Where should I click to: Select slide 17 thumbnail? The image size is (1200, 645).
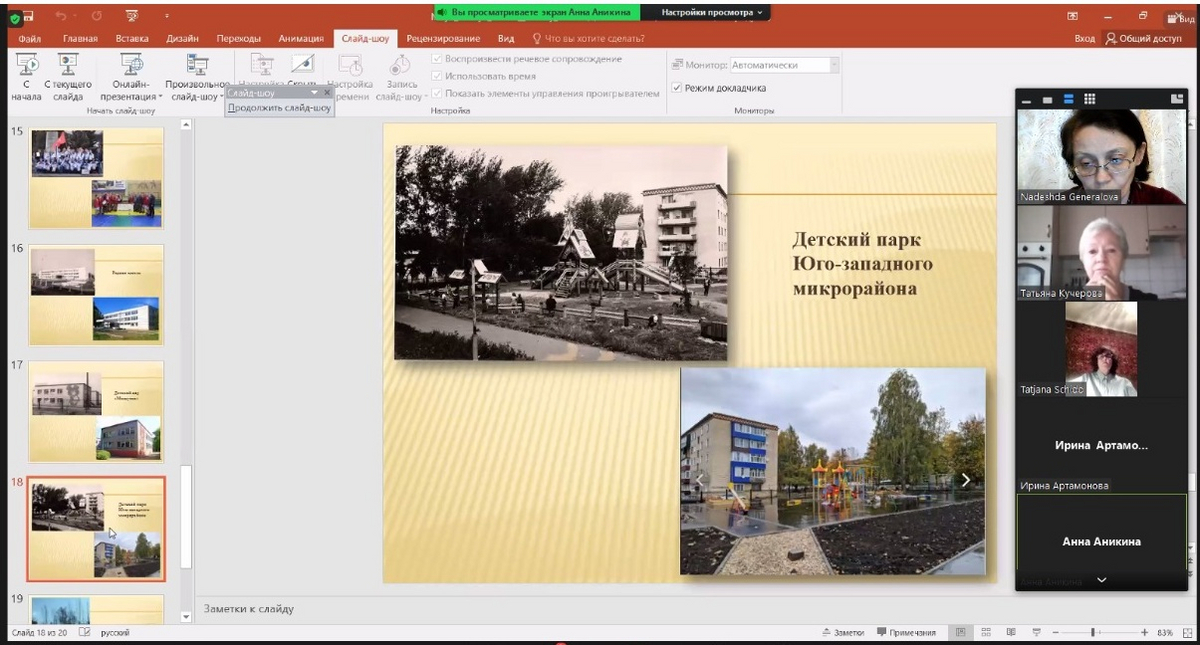pos(96,411)
